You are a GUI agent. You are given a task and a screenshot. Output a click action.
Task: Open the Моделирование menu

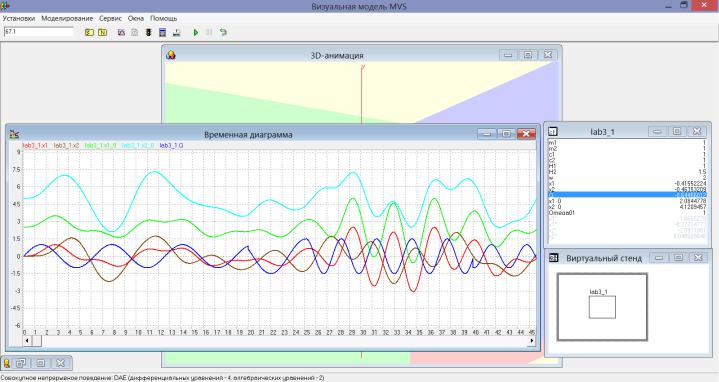coord(67,18)
